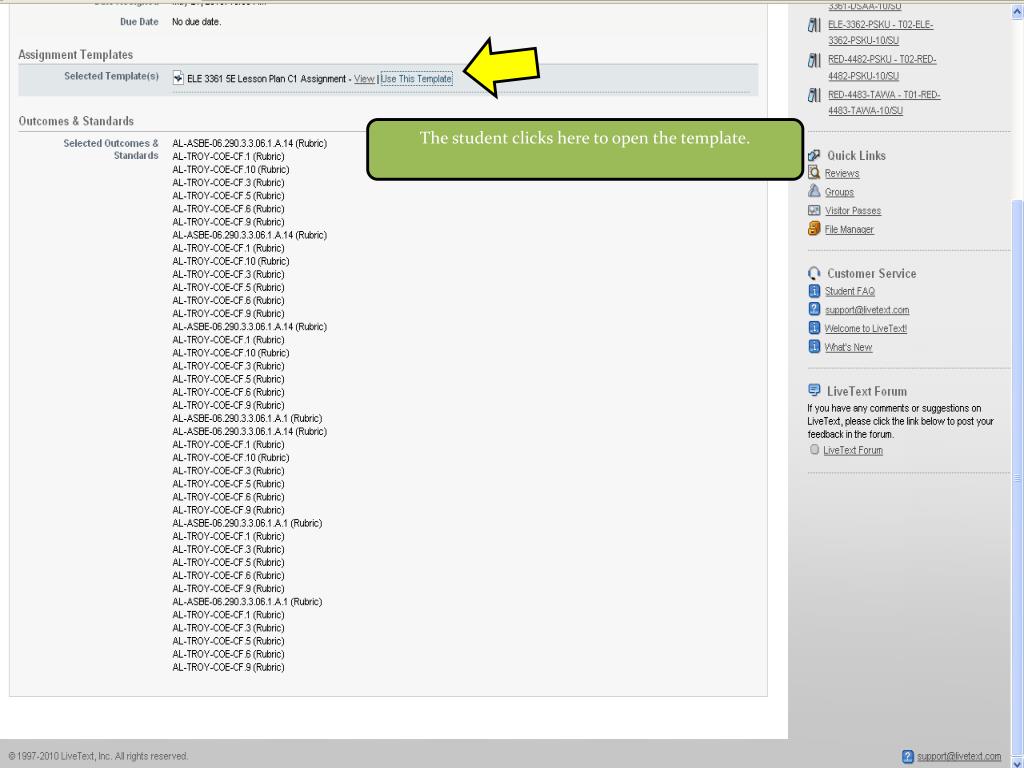Open the What's New link
The image size is (1024, 768).
click(848, 347)
